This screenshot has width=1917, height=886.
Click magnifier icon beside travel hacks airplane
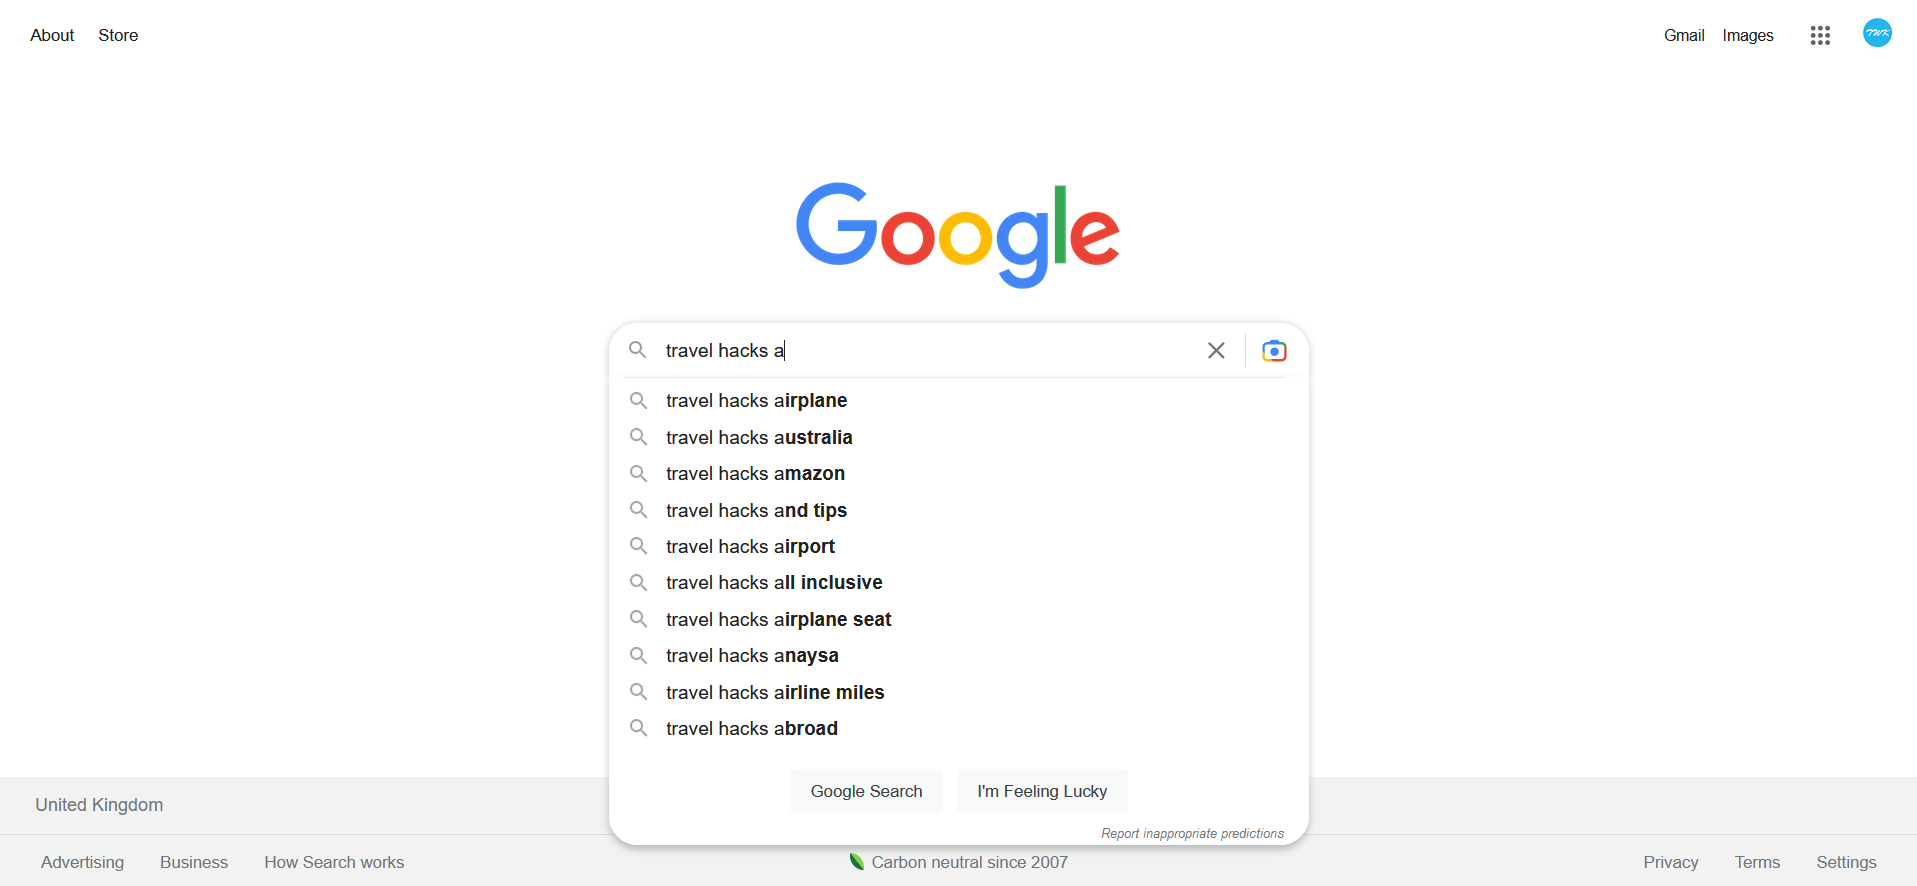[638, 400]
